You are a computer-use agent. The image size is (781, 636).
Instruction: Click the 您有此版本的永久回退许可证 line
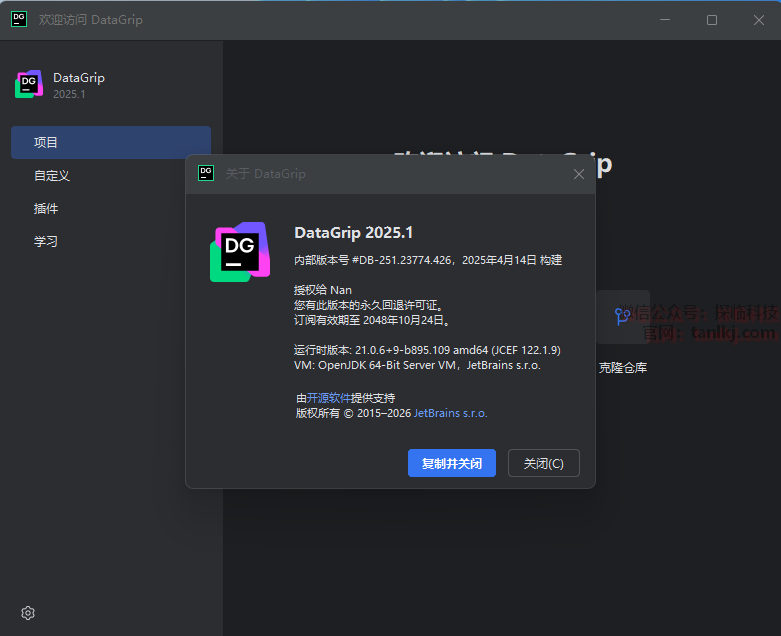[x=369, y=305]
